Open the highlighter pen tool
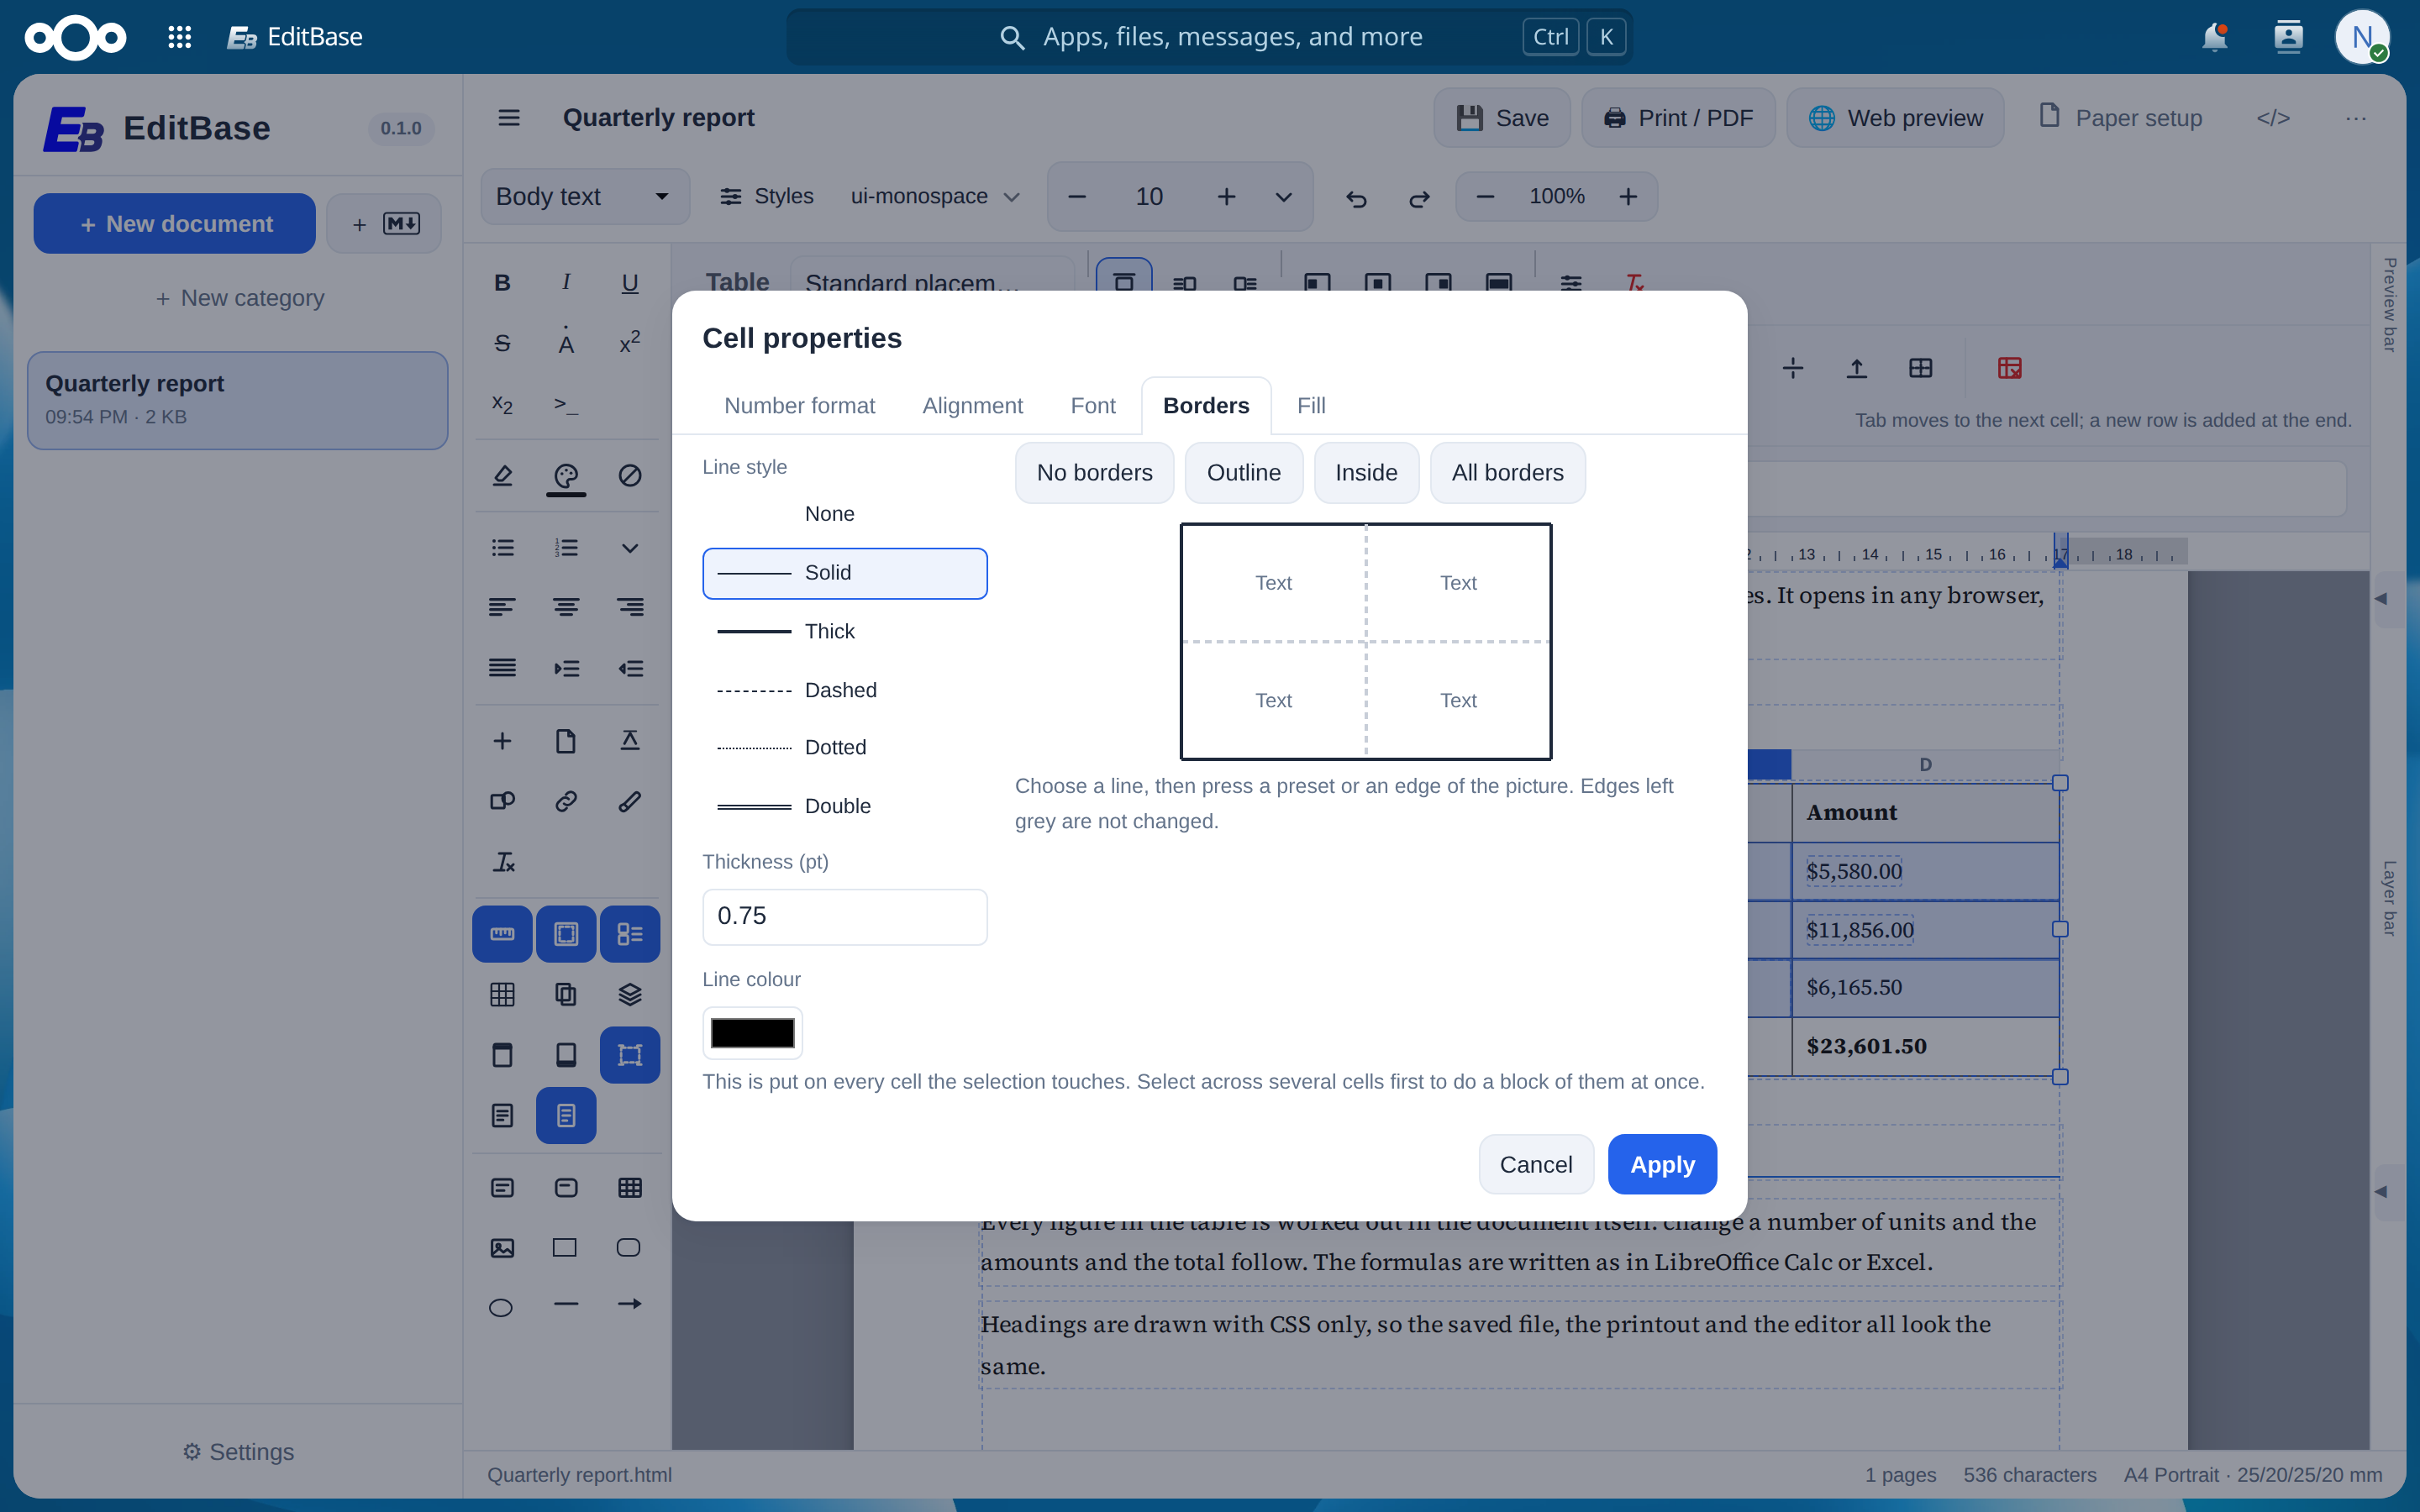The width and height of the screenshot is (2420, 1512). [502, 475]
